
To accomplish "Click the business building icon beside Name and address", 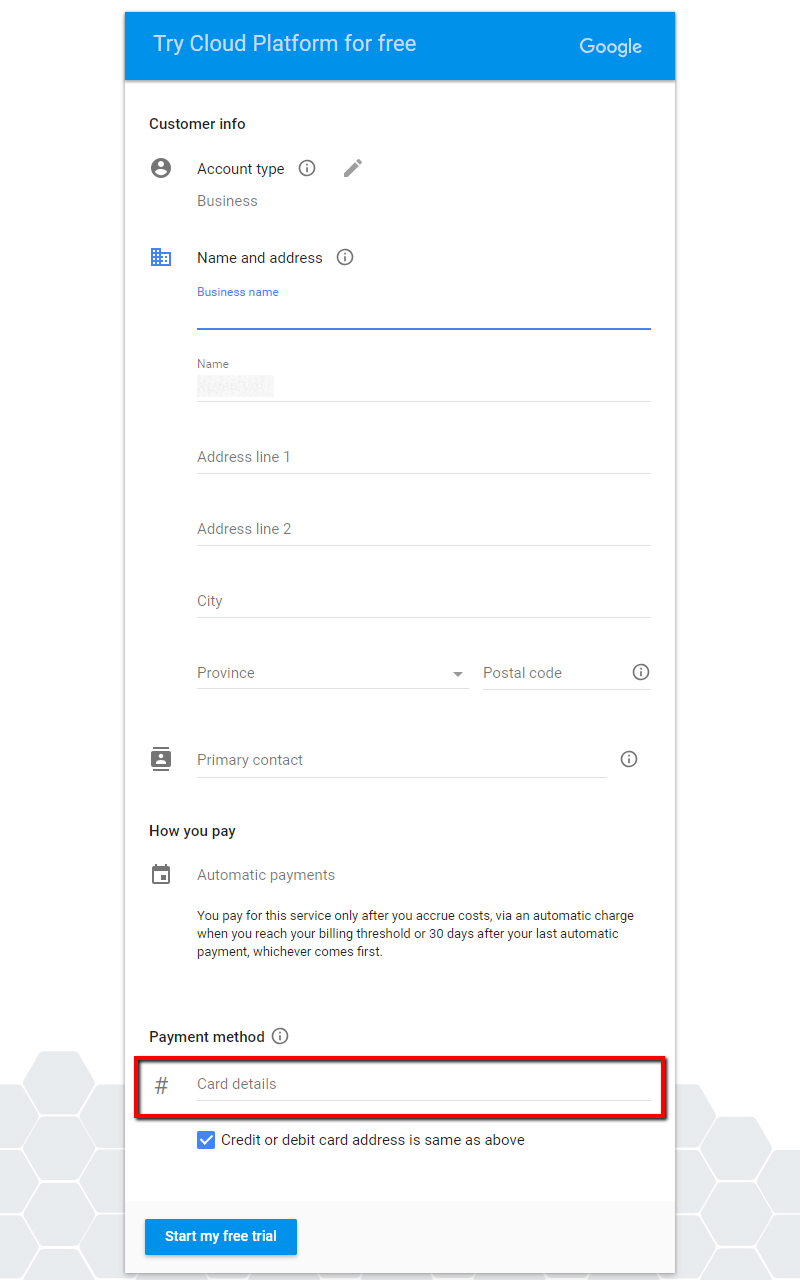I will (x=161, y=256).
